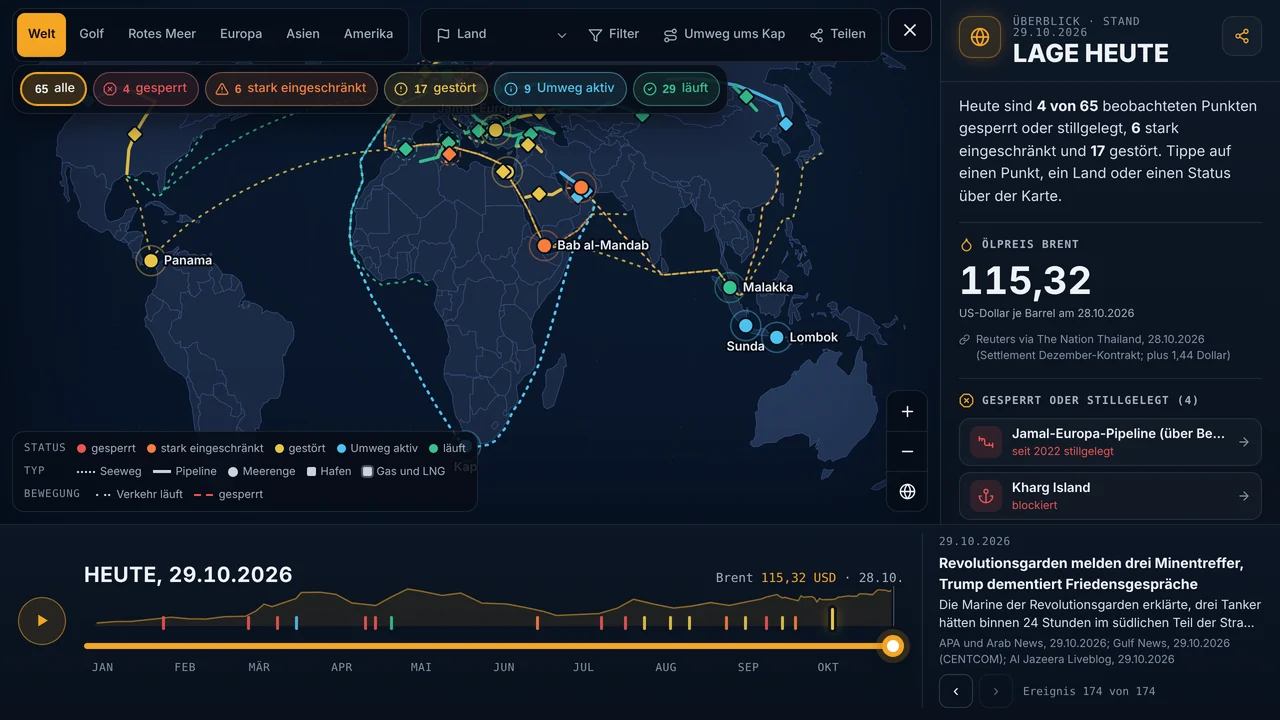This screenshot has height=720, width=1280.
Task: Click the globe overview icon beside Lage Heute
Action: (x=980, y=37)
